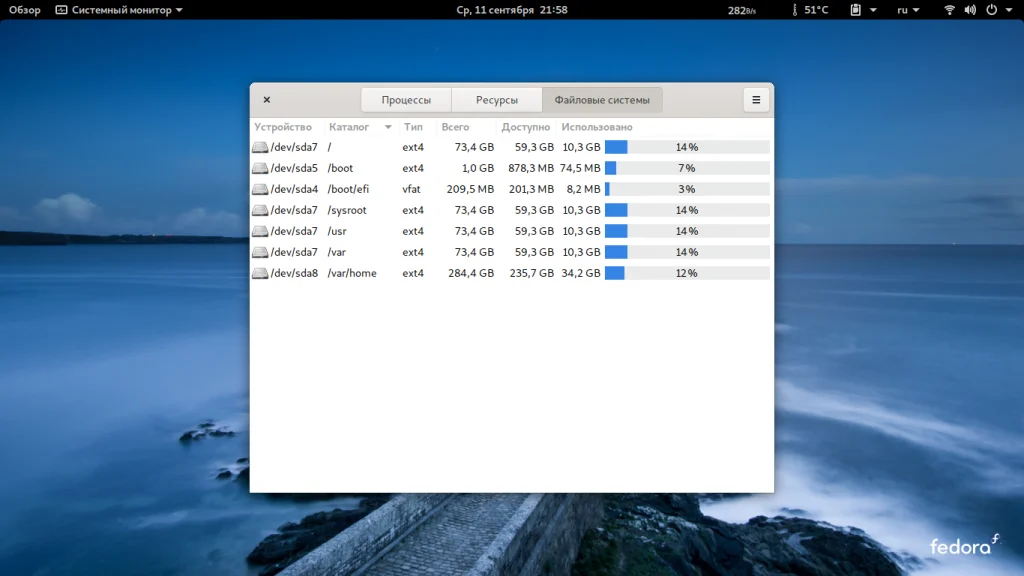This screenshot has width=1024, height=576.
Task: Click the drive icon for /dev/sda5
Action: click(x=260, y=168)
